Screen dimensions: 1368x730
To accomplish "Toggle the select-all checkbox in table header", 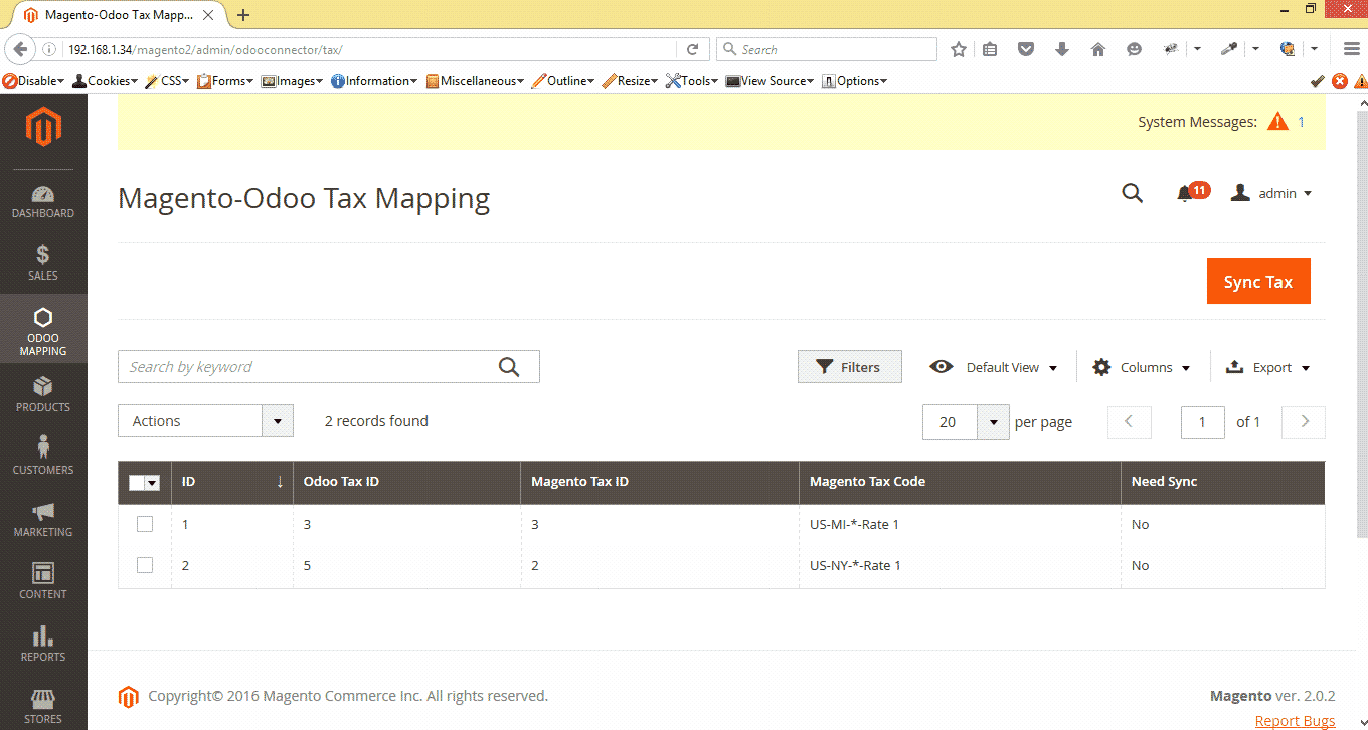I will click(138, 483).
